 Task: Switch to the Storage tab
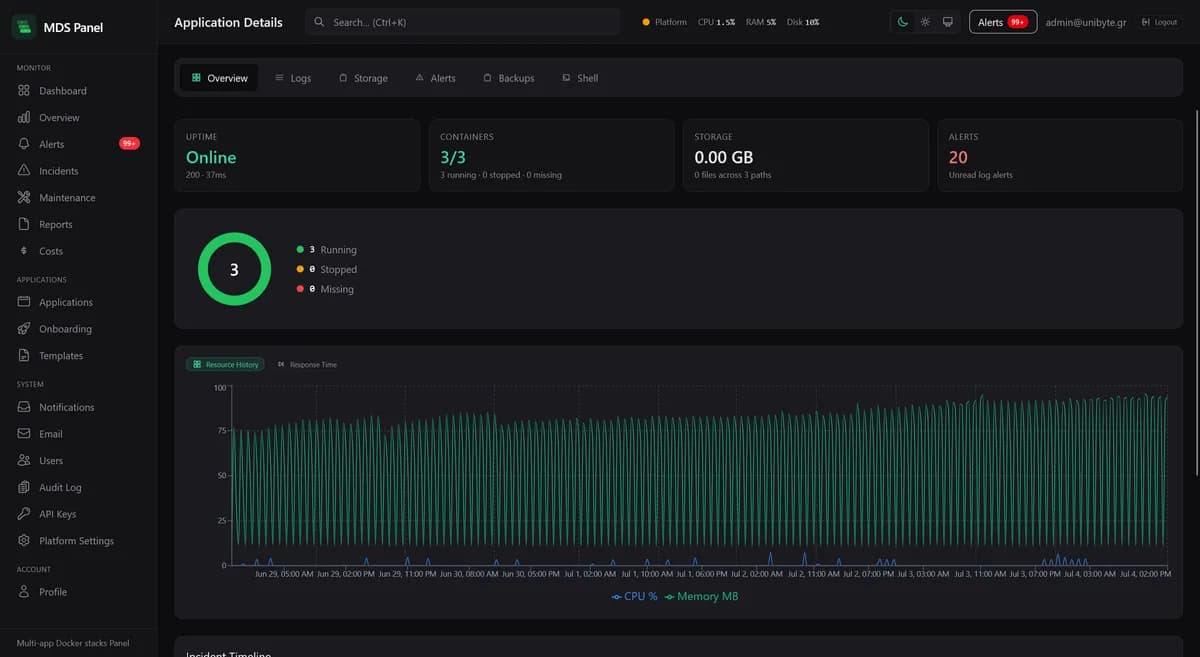coord(363,78)
